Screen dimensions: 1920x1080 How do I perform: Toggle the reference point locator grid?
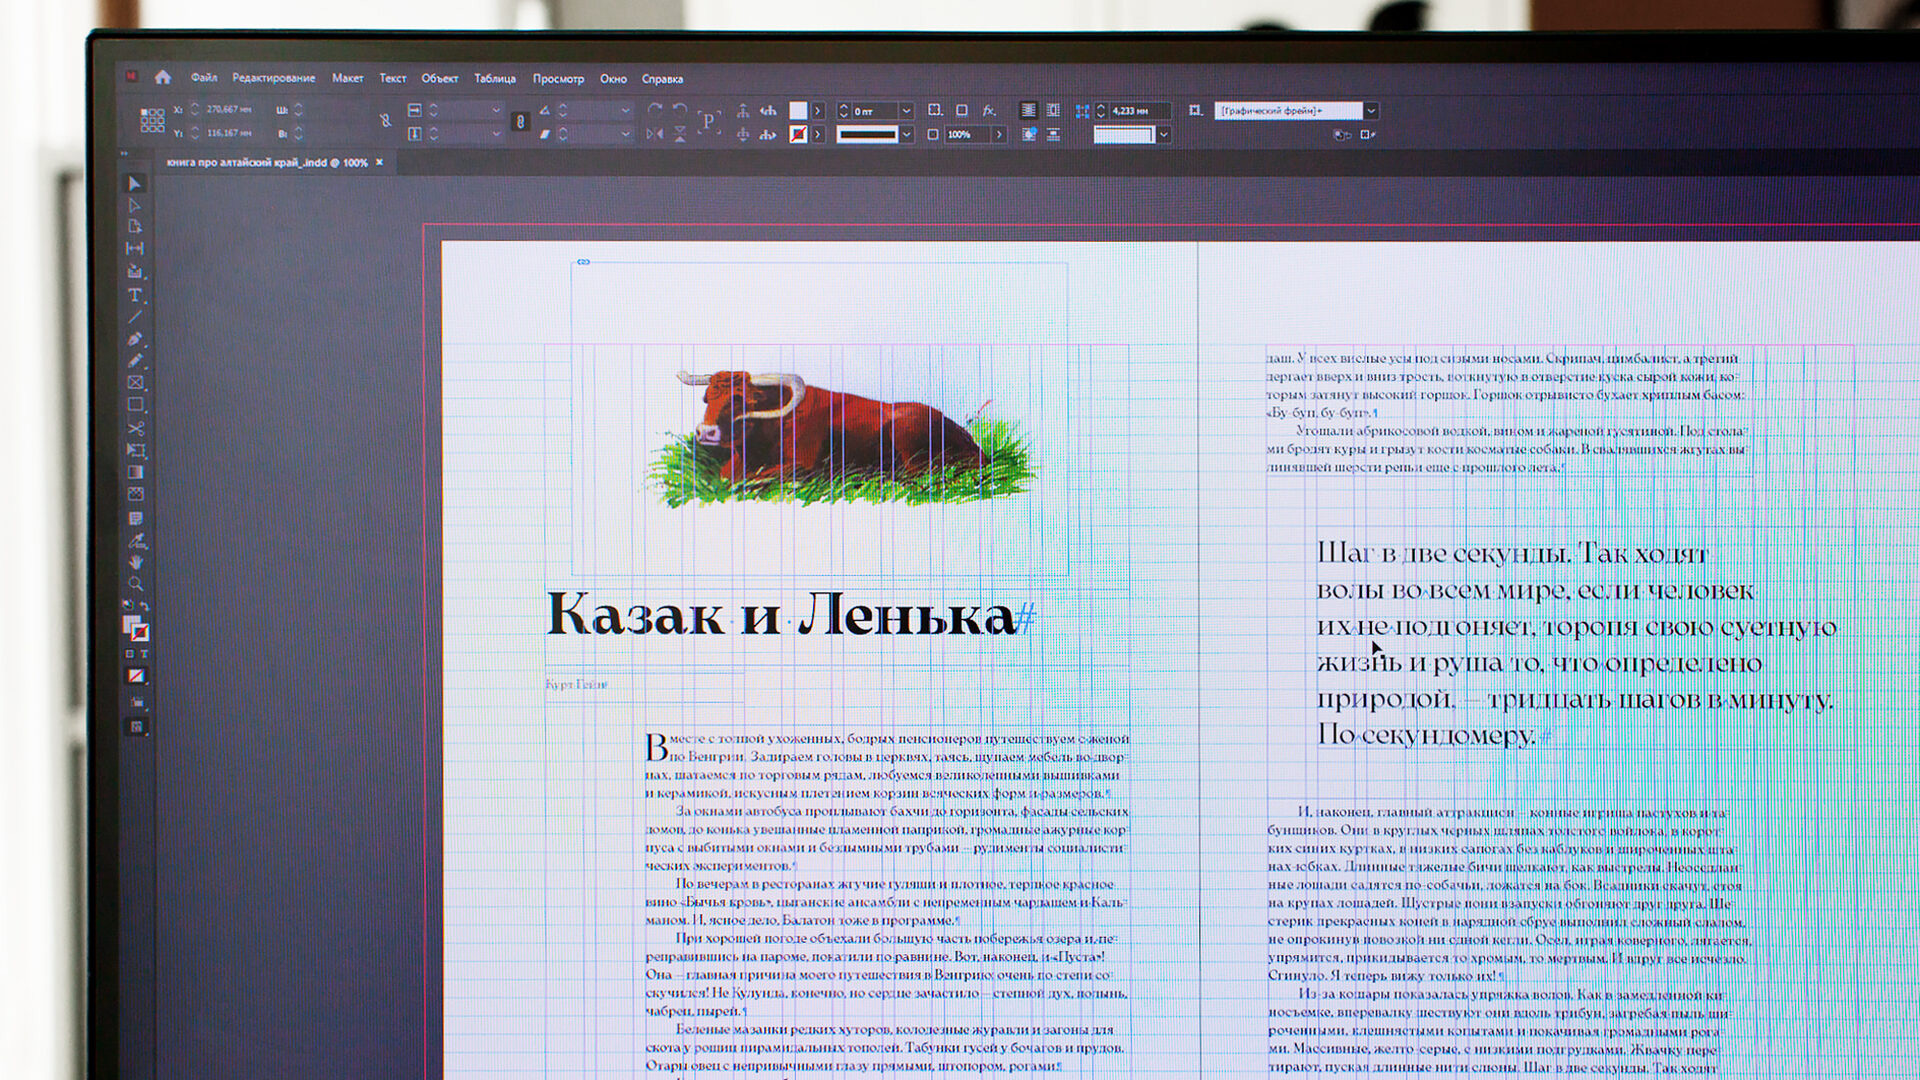click(152, 121)
